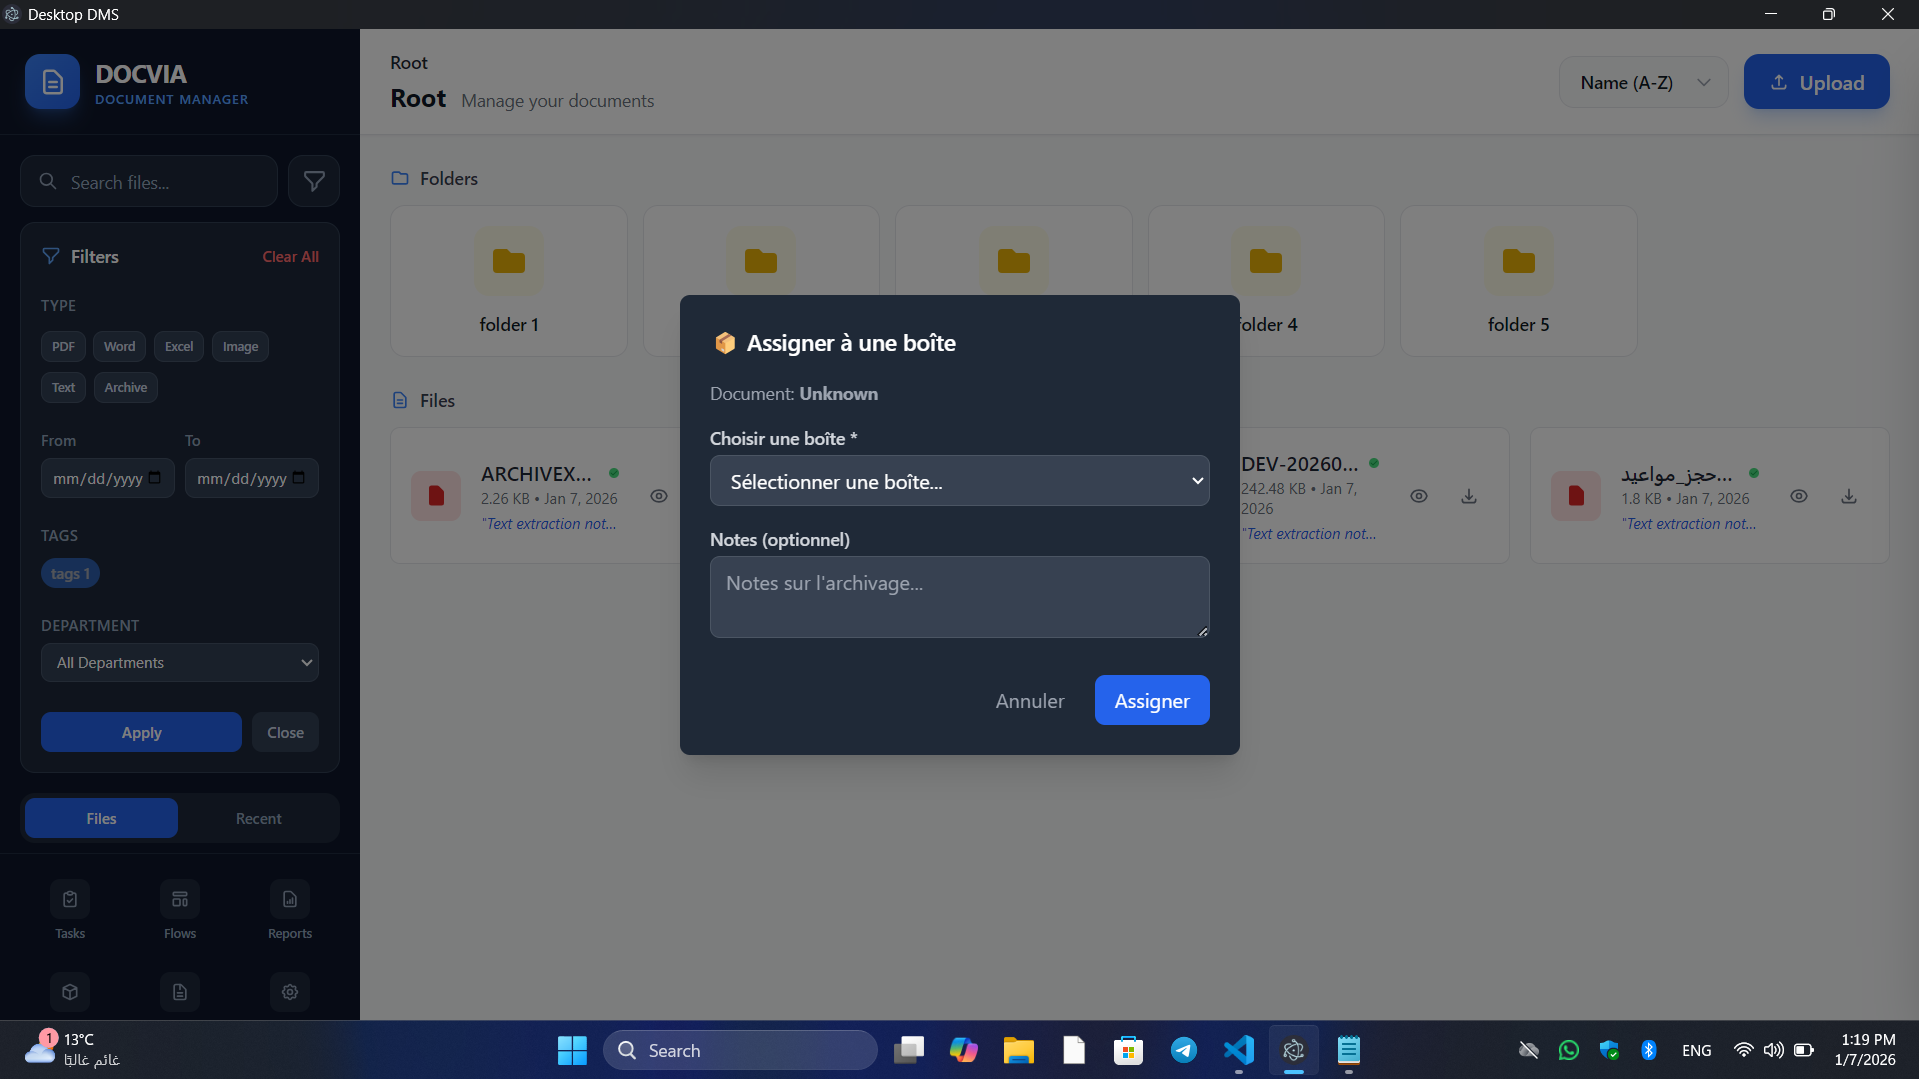
Task: Open folder 5
Action: [x=1518, y=281]
